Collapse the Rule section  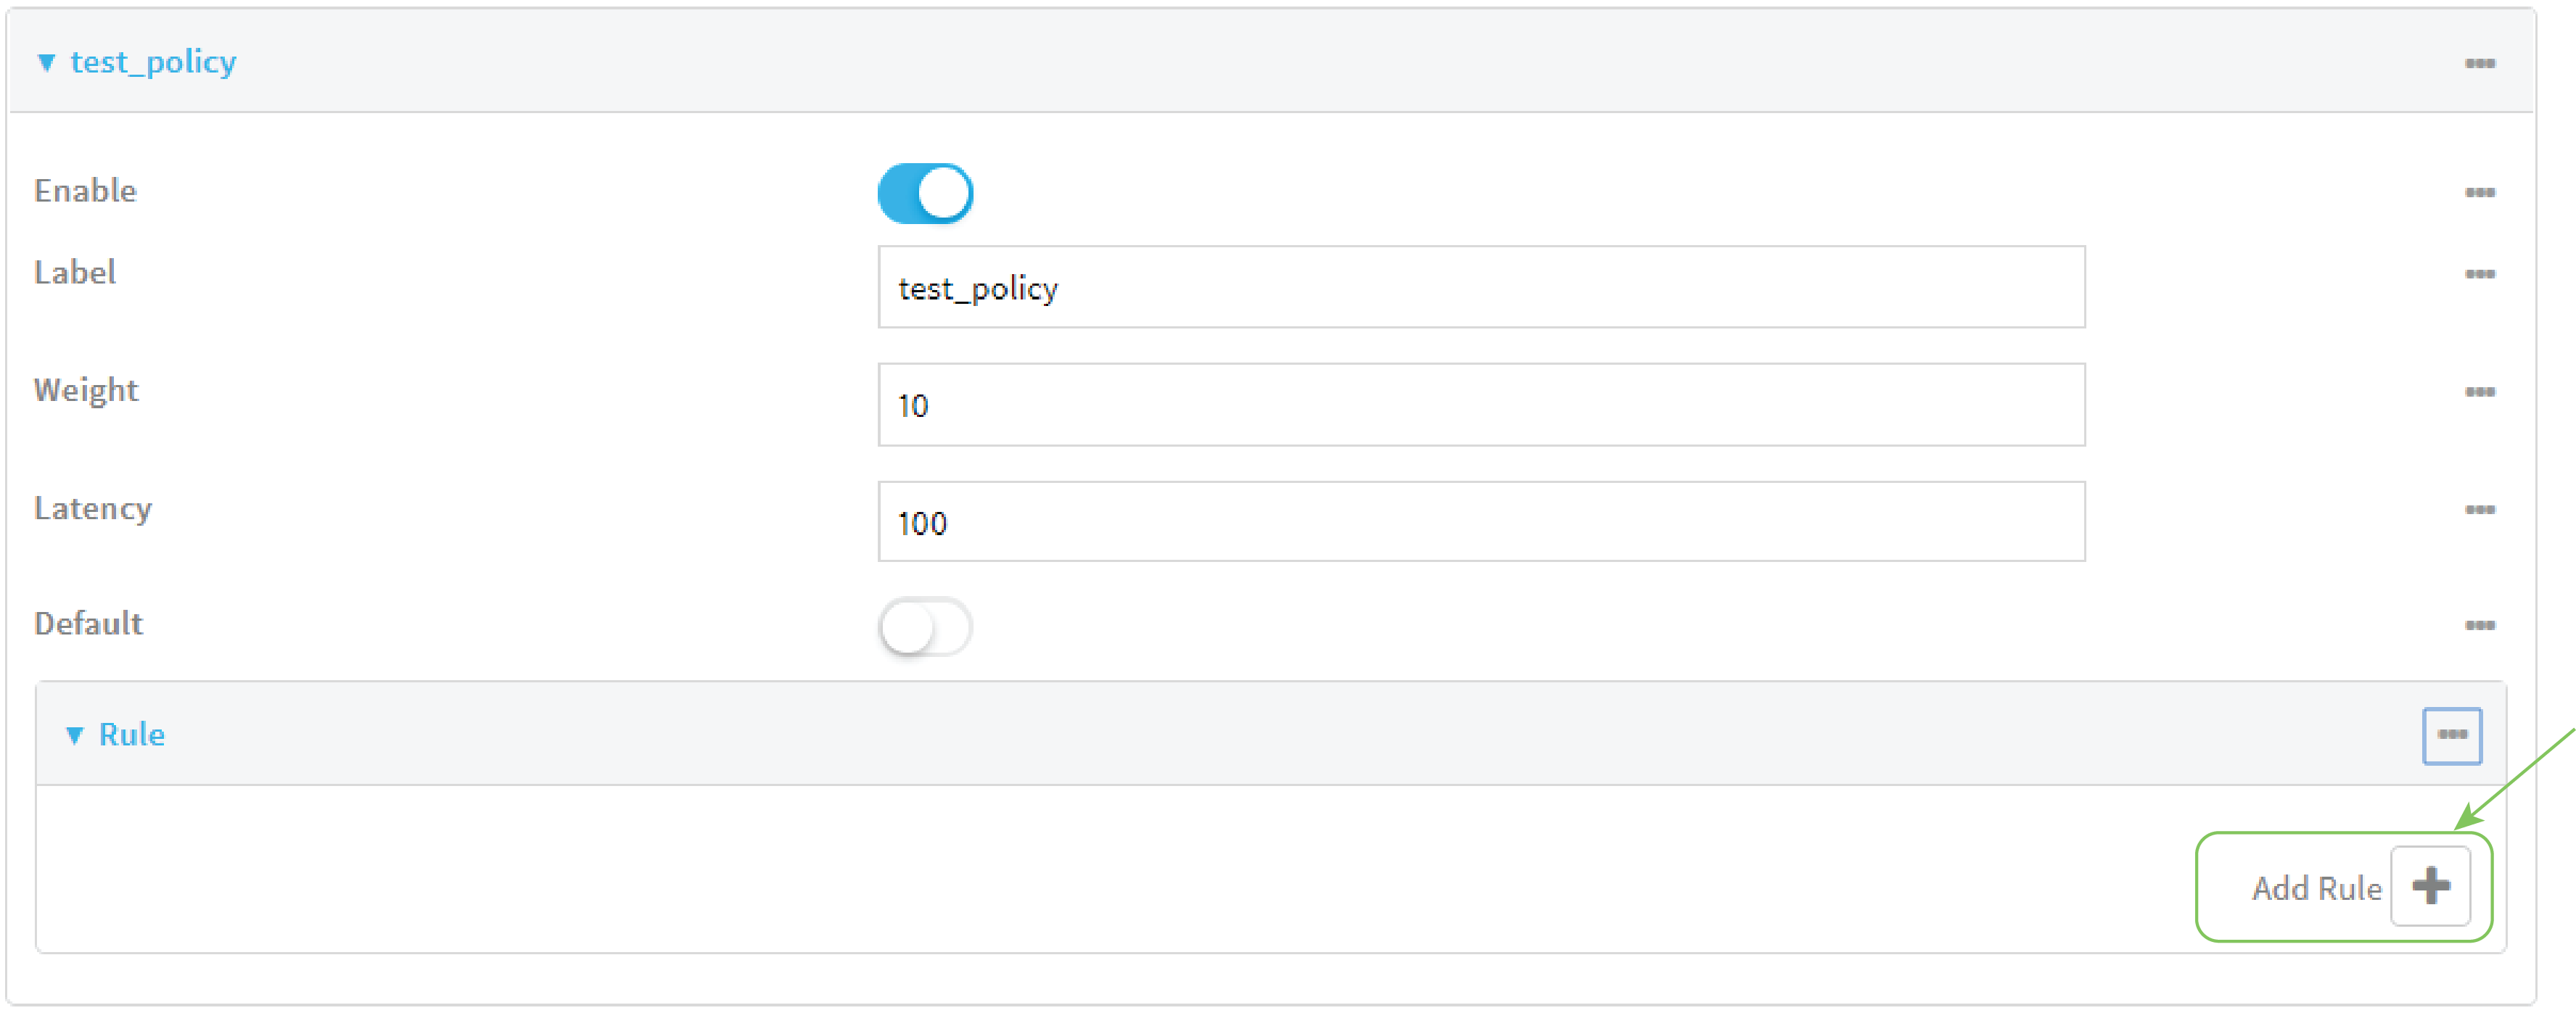pos(76,735)
